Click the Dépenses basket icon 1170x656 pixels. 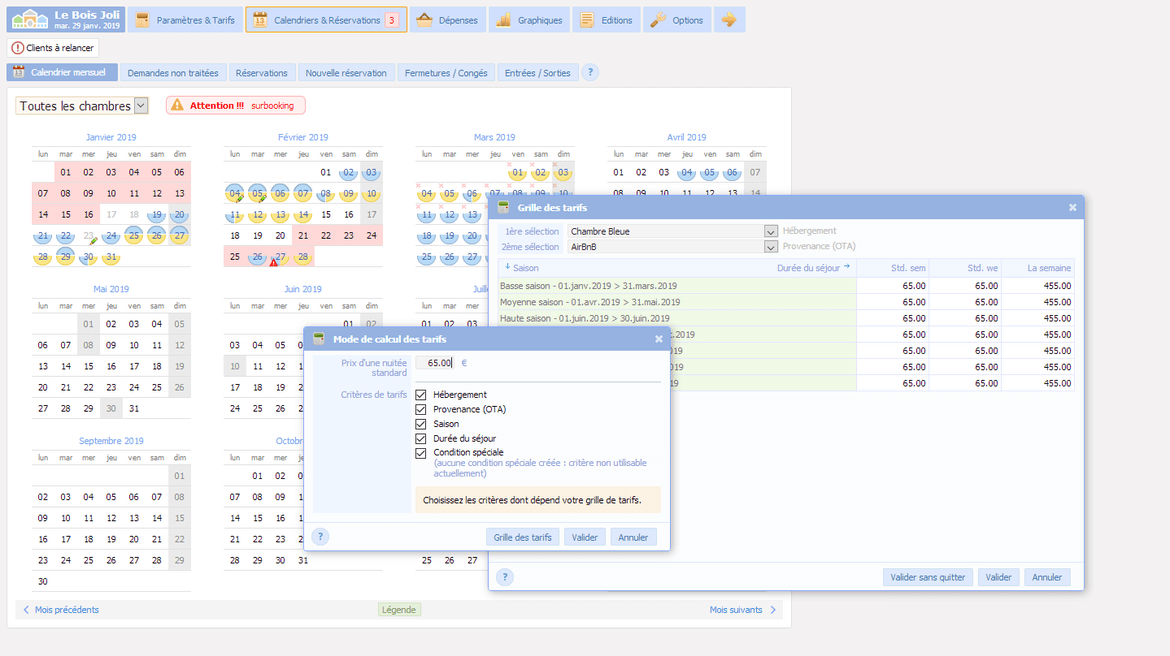(x=424, y=20)
